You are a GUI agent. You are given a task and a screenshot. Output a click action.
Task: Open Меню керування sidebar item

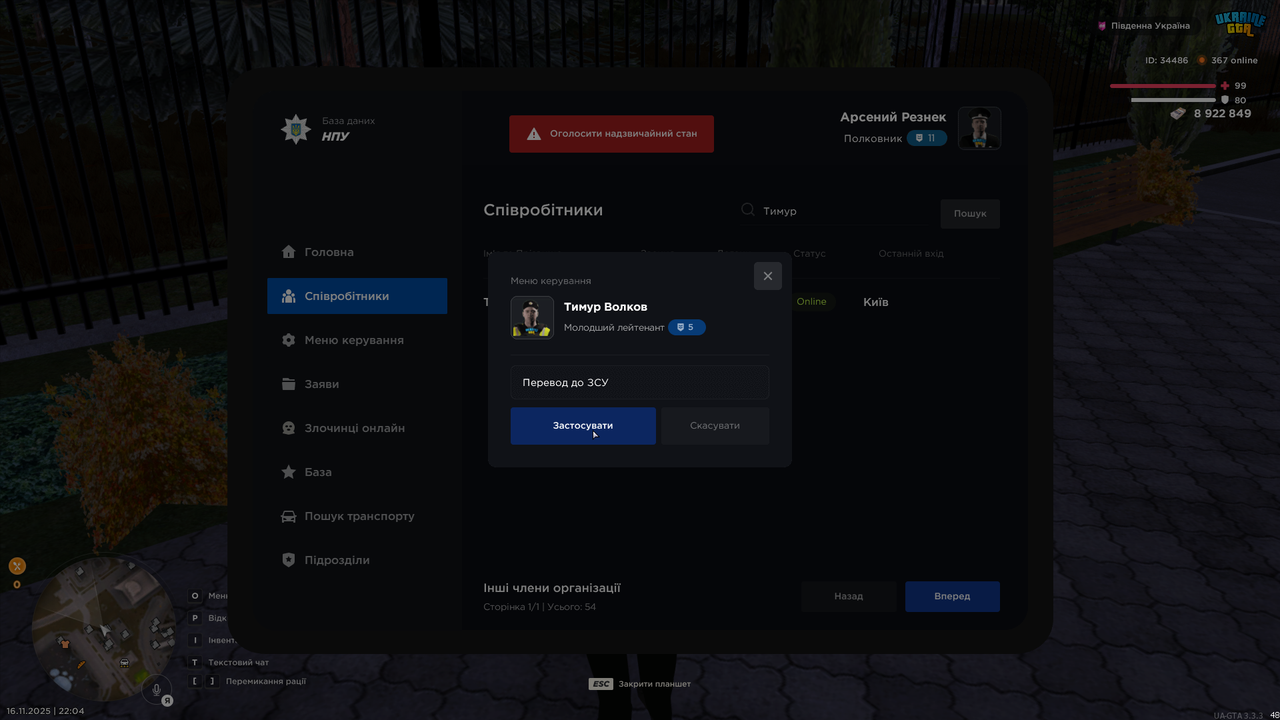[357, 340]
